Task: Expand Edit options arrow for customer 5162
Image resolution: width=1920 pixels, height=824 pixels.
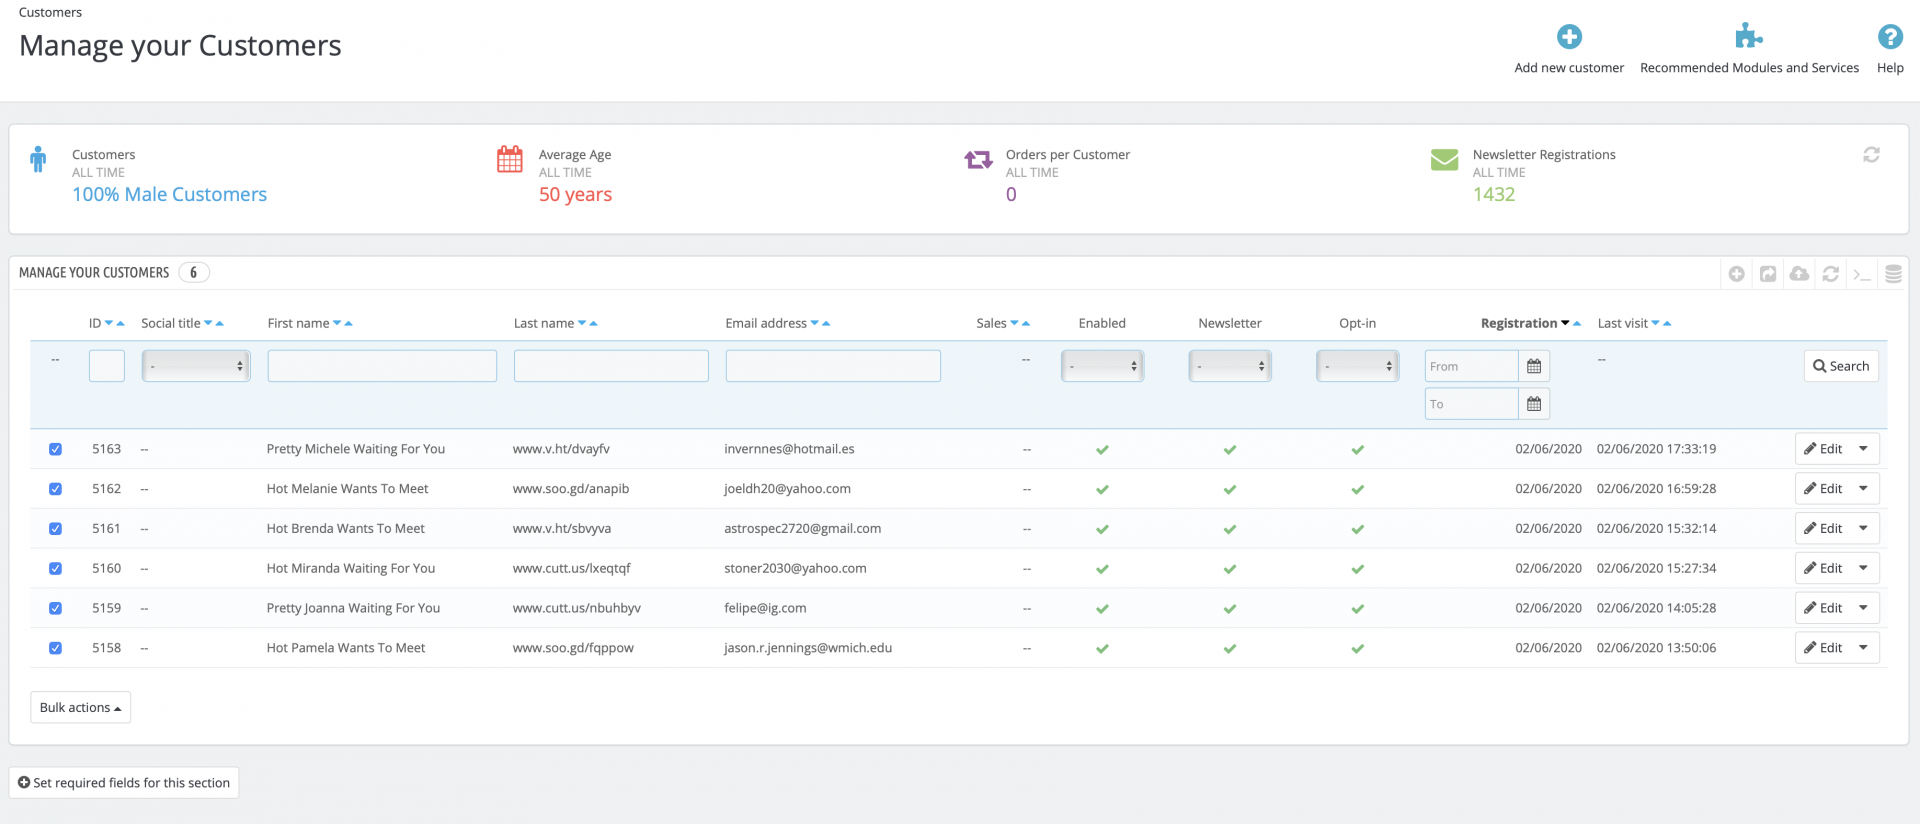Action: click(1863, 489)
